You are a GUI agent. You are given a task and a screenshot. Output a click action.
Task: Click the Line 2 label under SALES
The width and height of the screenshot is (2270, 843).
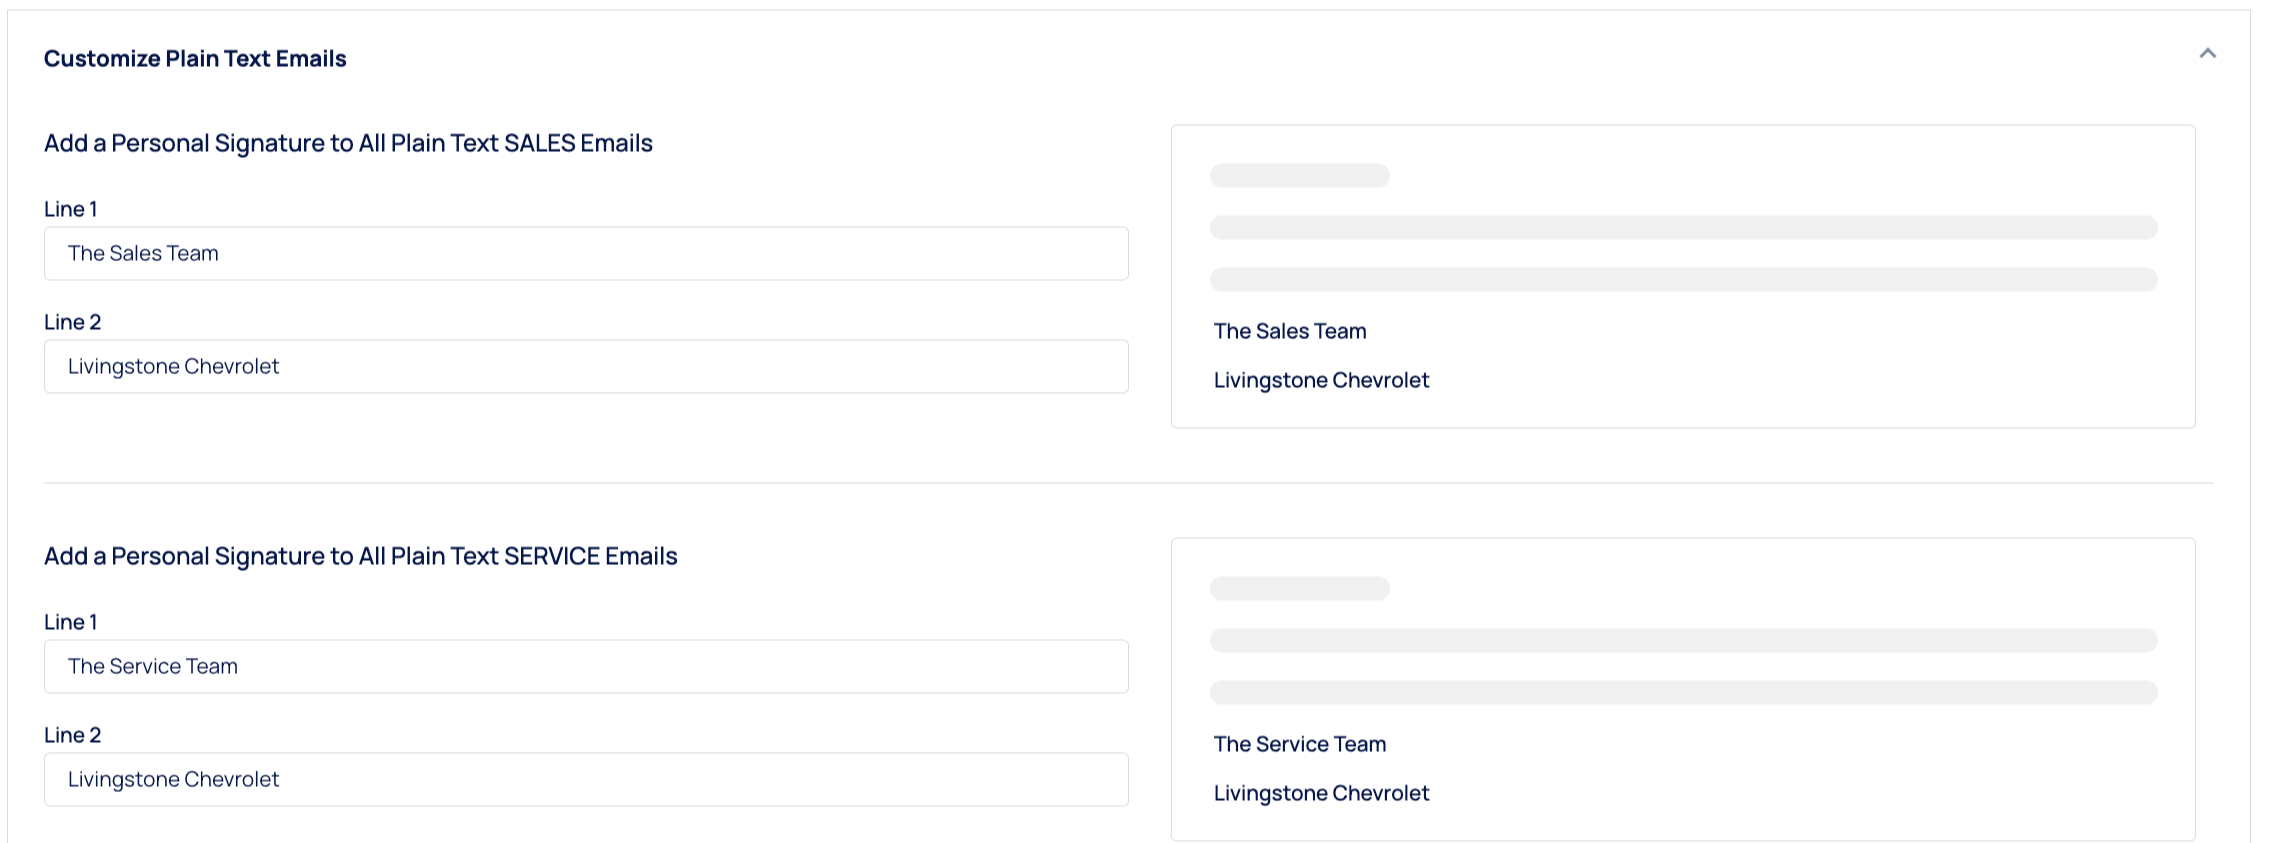[72, 323]
